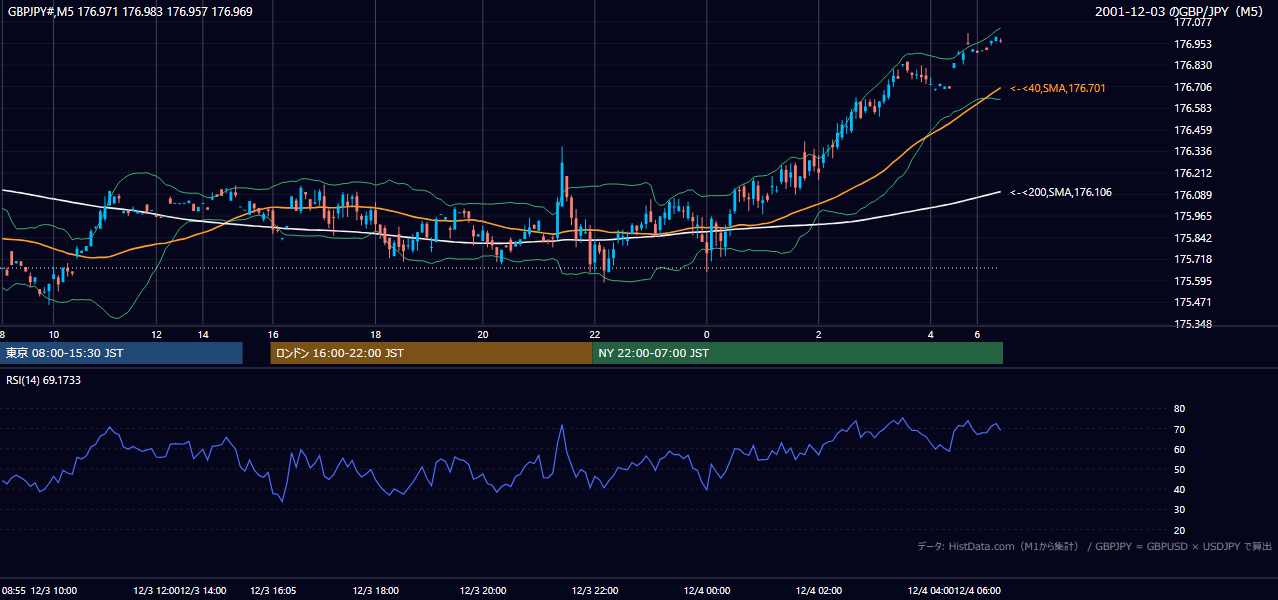
Task: Click the 40 SMA label showing 176.701
Action: (x=1058, y=89)
